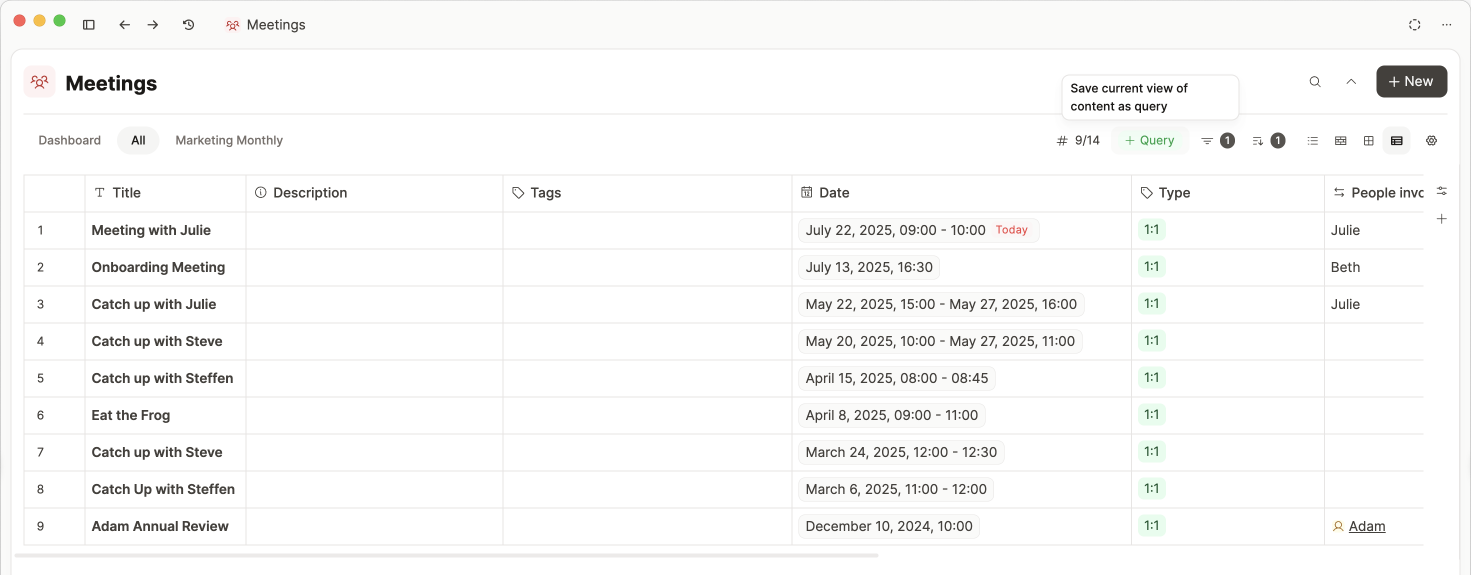Go back with the left arrow
The image size is (1471, 575).
pyautogui.click(x=124, y=25)
